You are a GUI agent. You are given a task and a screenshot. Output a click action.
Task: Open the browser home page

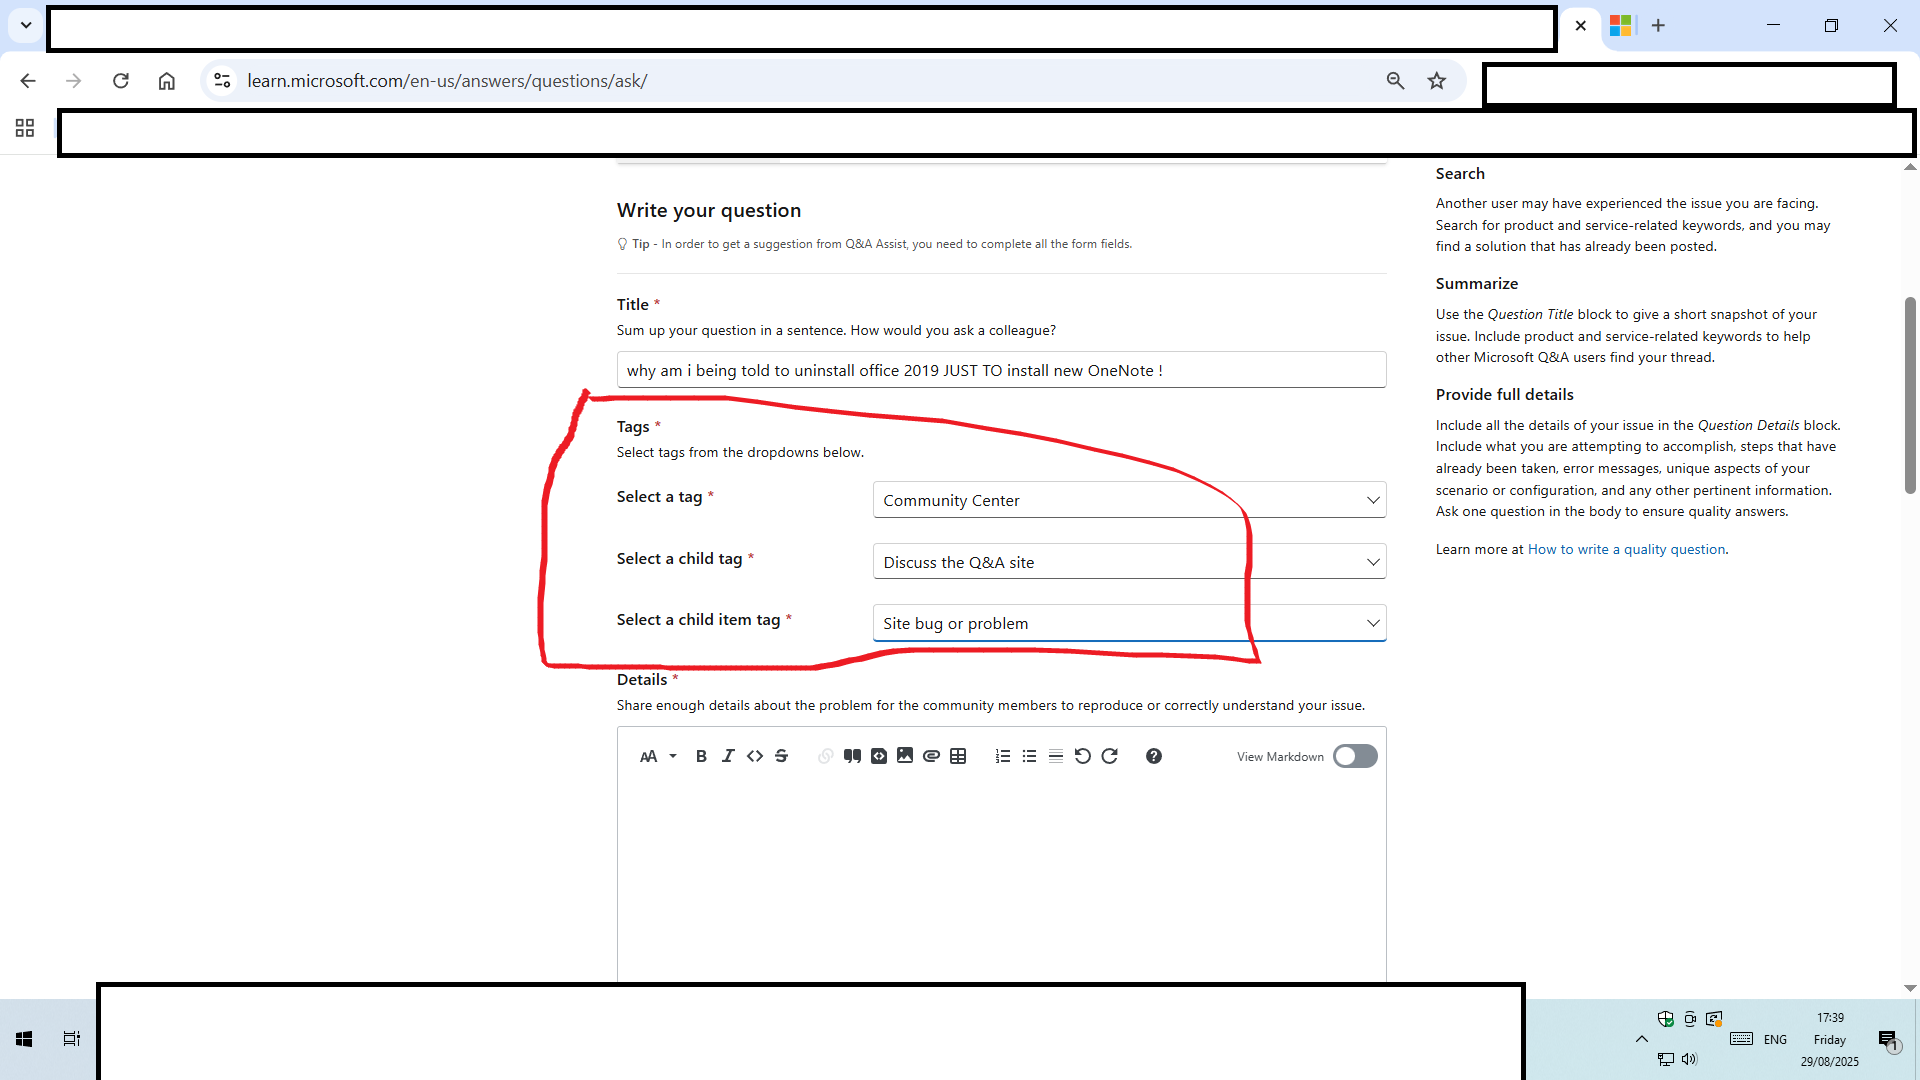click(167, 81)
